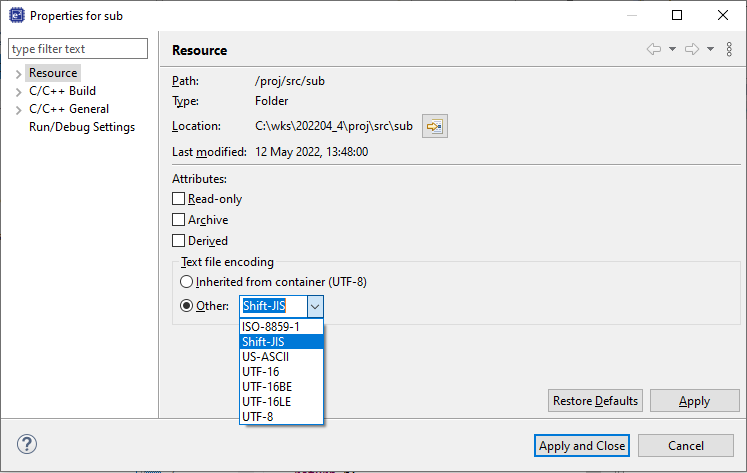Click the type filter text field

pyautogui.click(x=78, y=49)
